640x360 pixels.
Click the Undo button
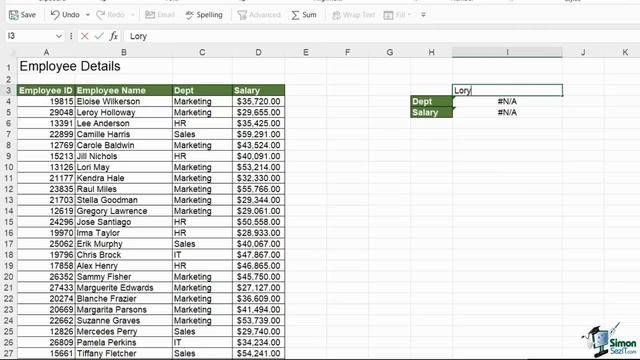coord(65,15)
